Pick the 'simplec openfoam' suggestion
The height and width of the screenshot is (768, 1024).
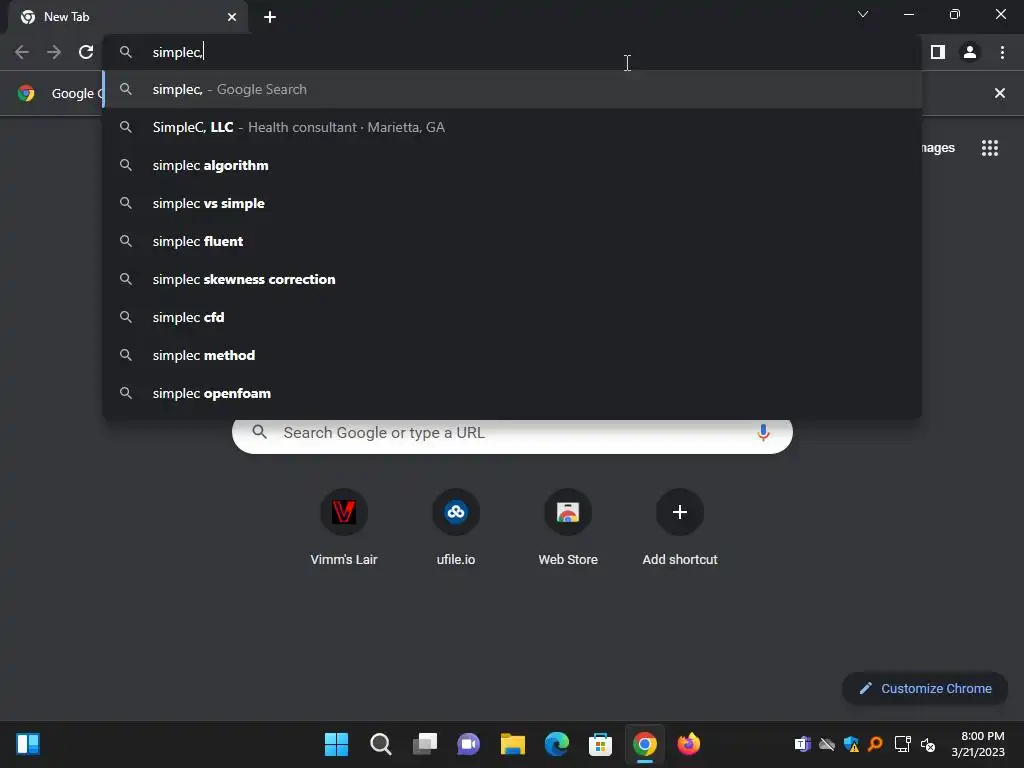coord(512,392)
